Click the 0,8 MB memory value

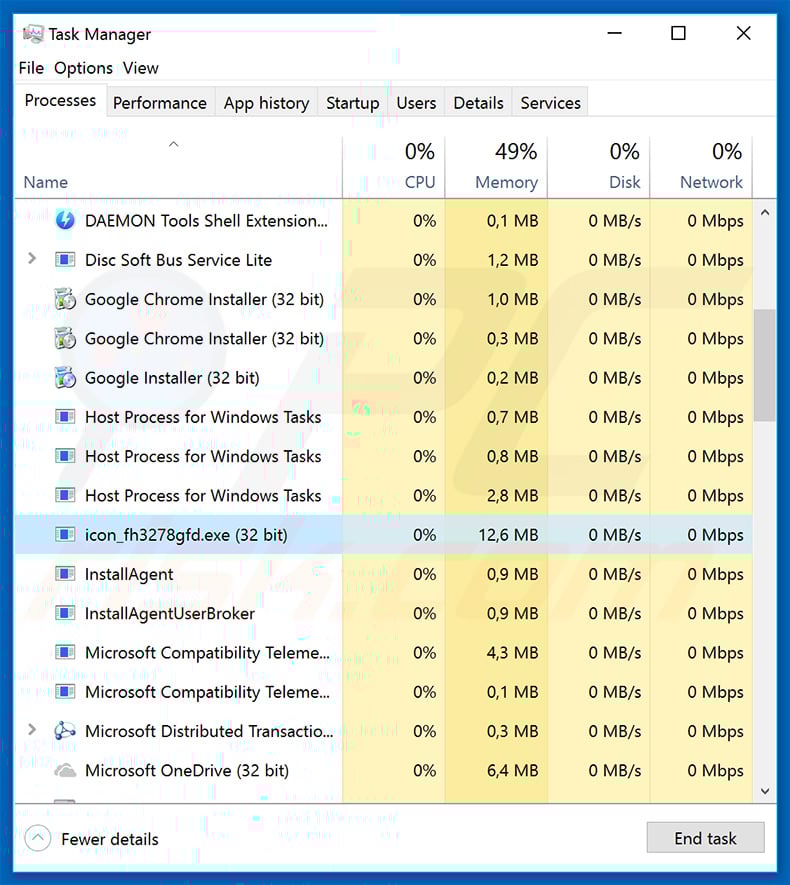(512, 456)
